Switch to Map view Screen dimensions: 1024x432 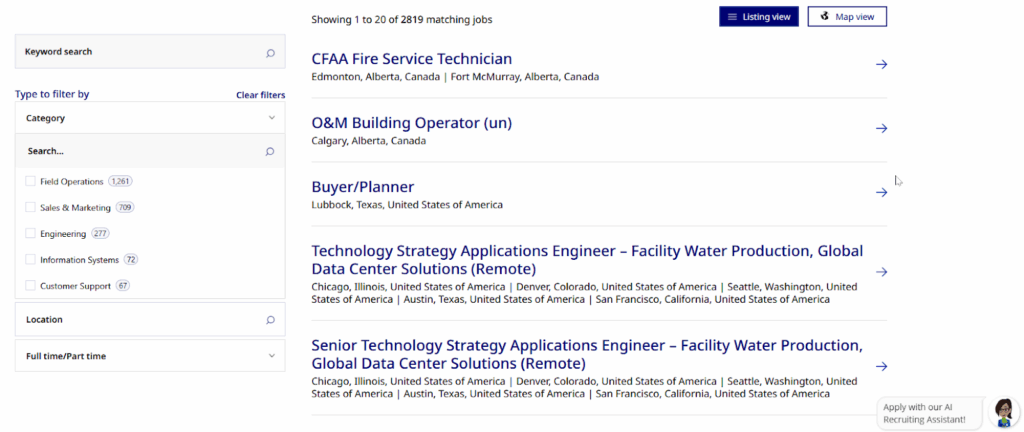tap(847, 17)
